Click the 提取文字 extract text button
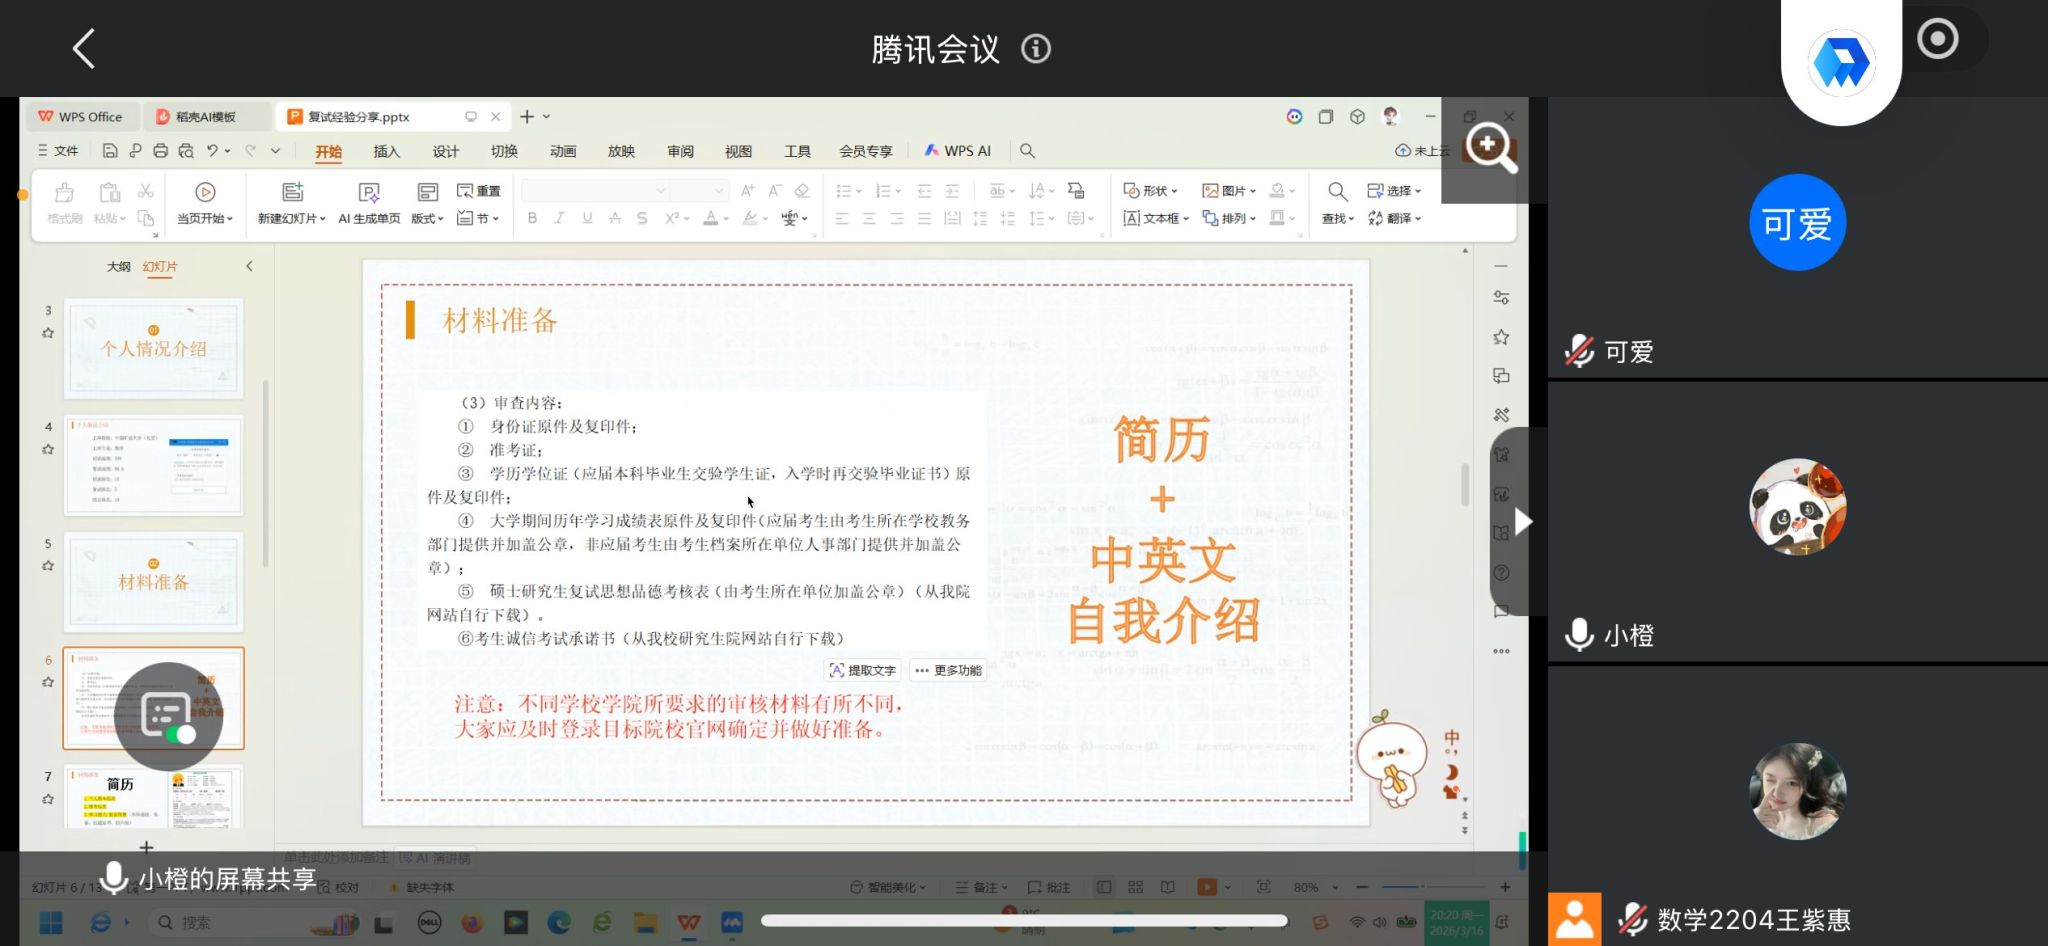 coord(863,670)
